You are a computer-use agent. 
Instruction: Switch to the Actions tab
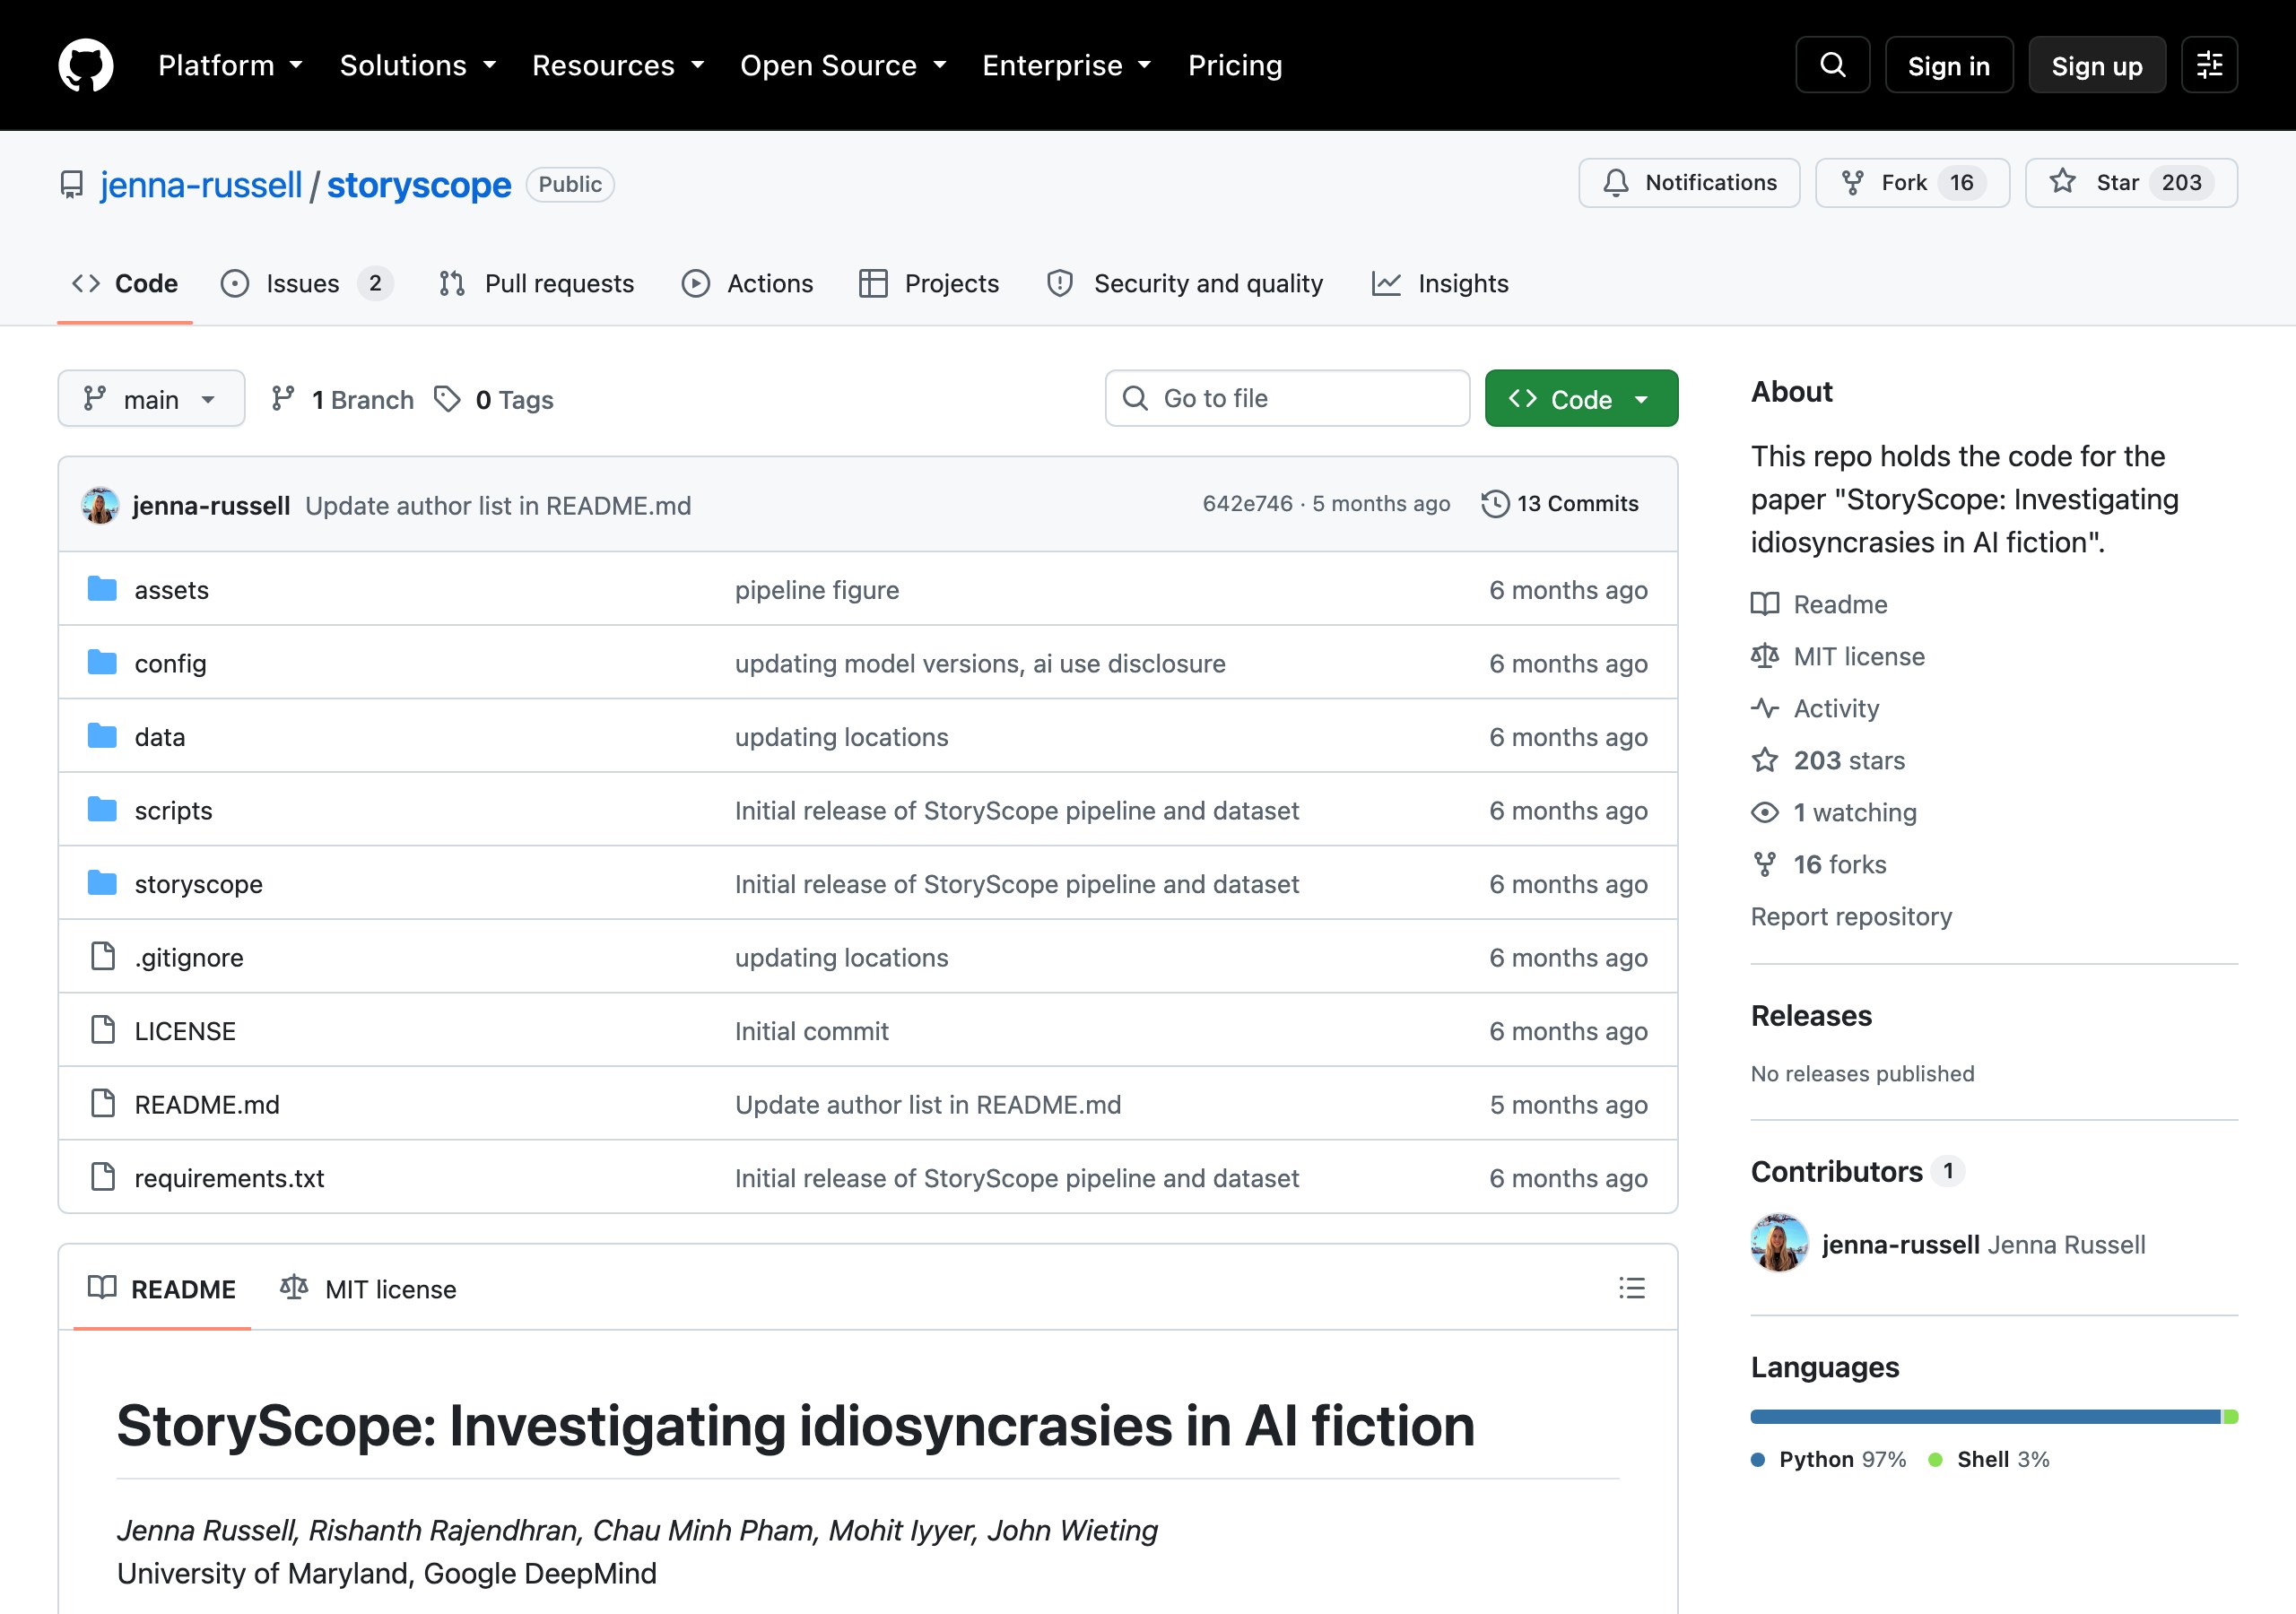[x=747, y=284]
